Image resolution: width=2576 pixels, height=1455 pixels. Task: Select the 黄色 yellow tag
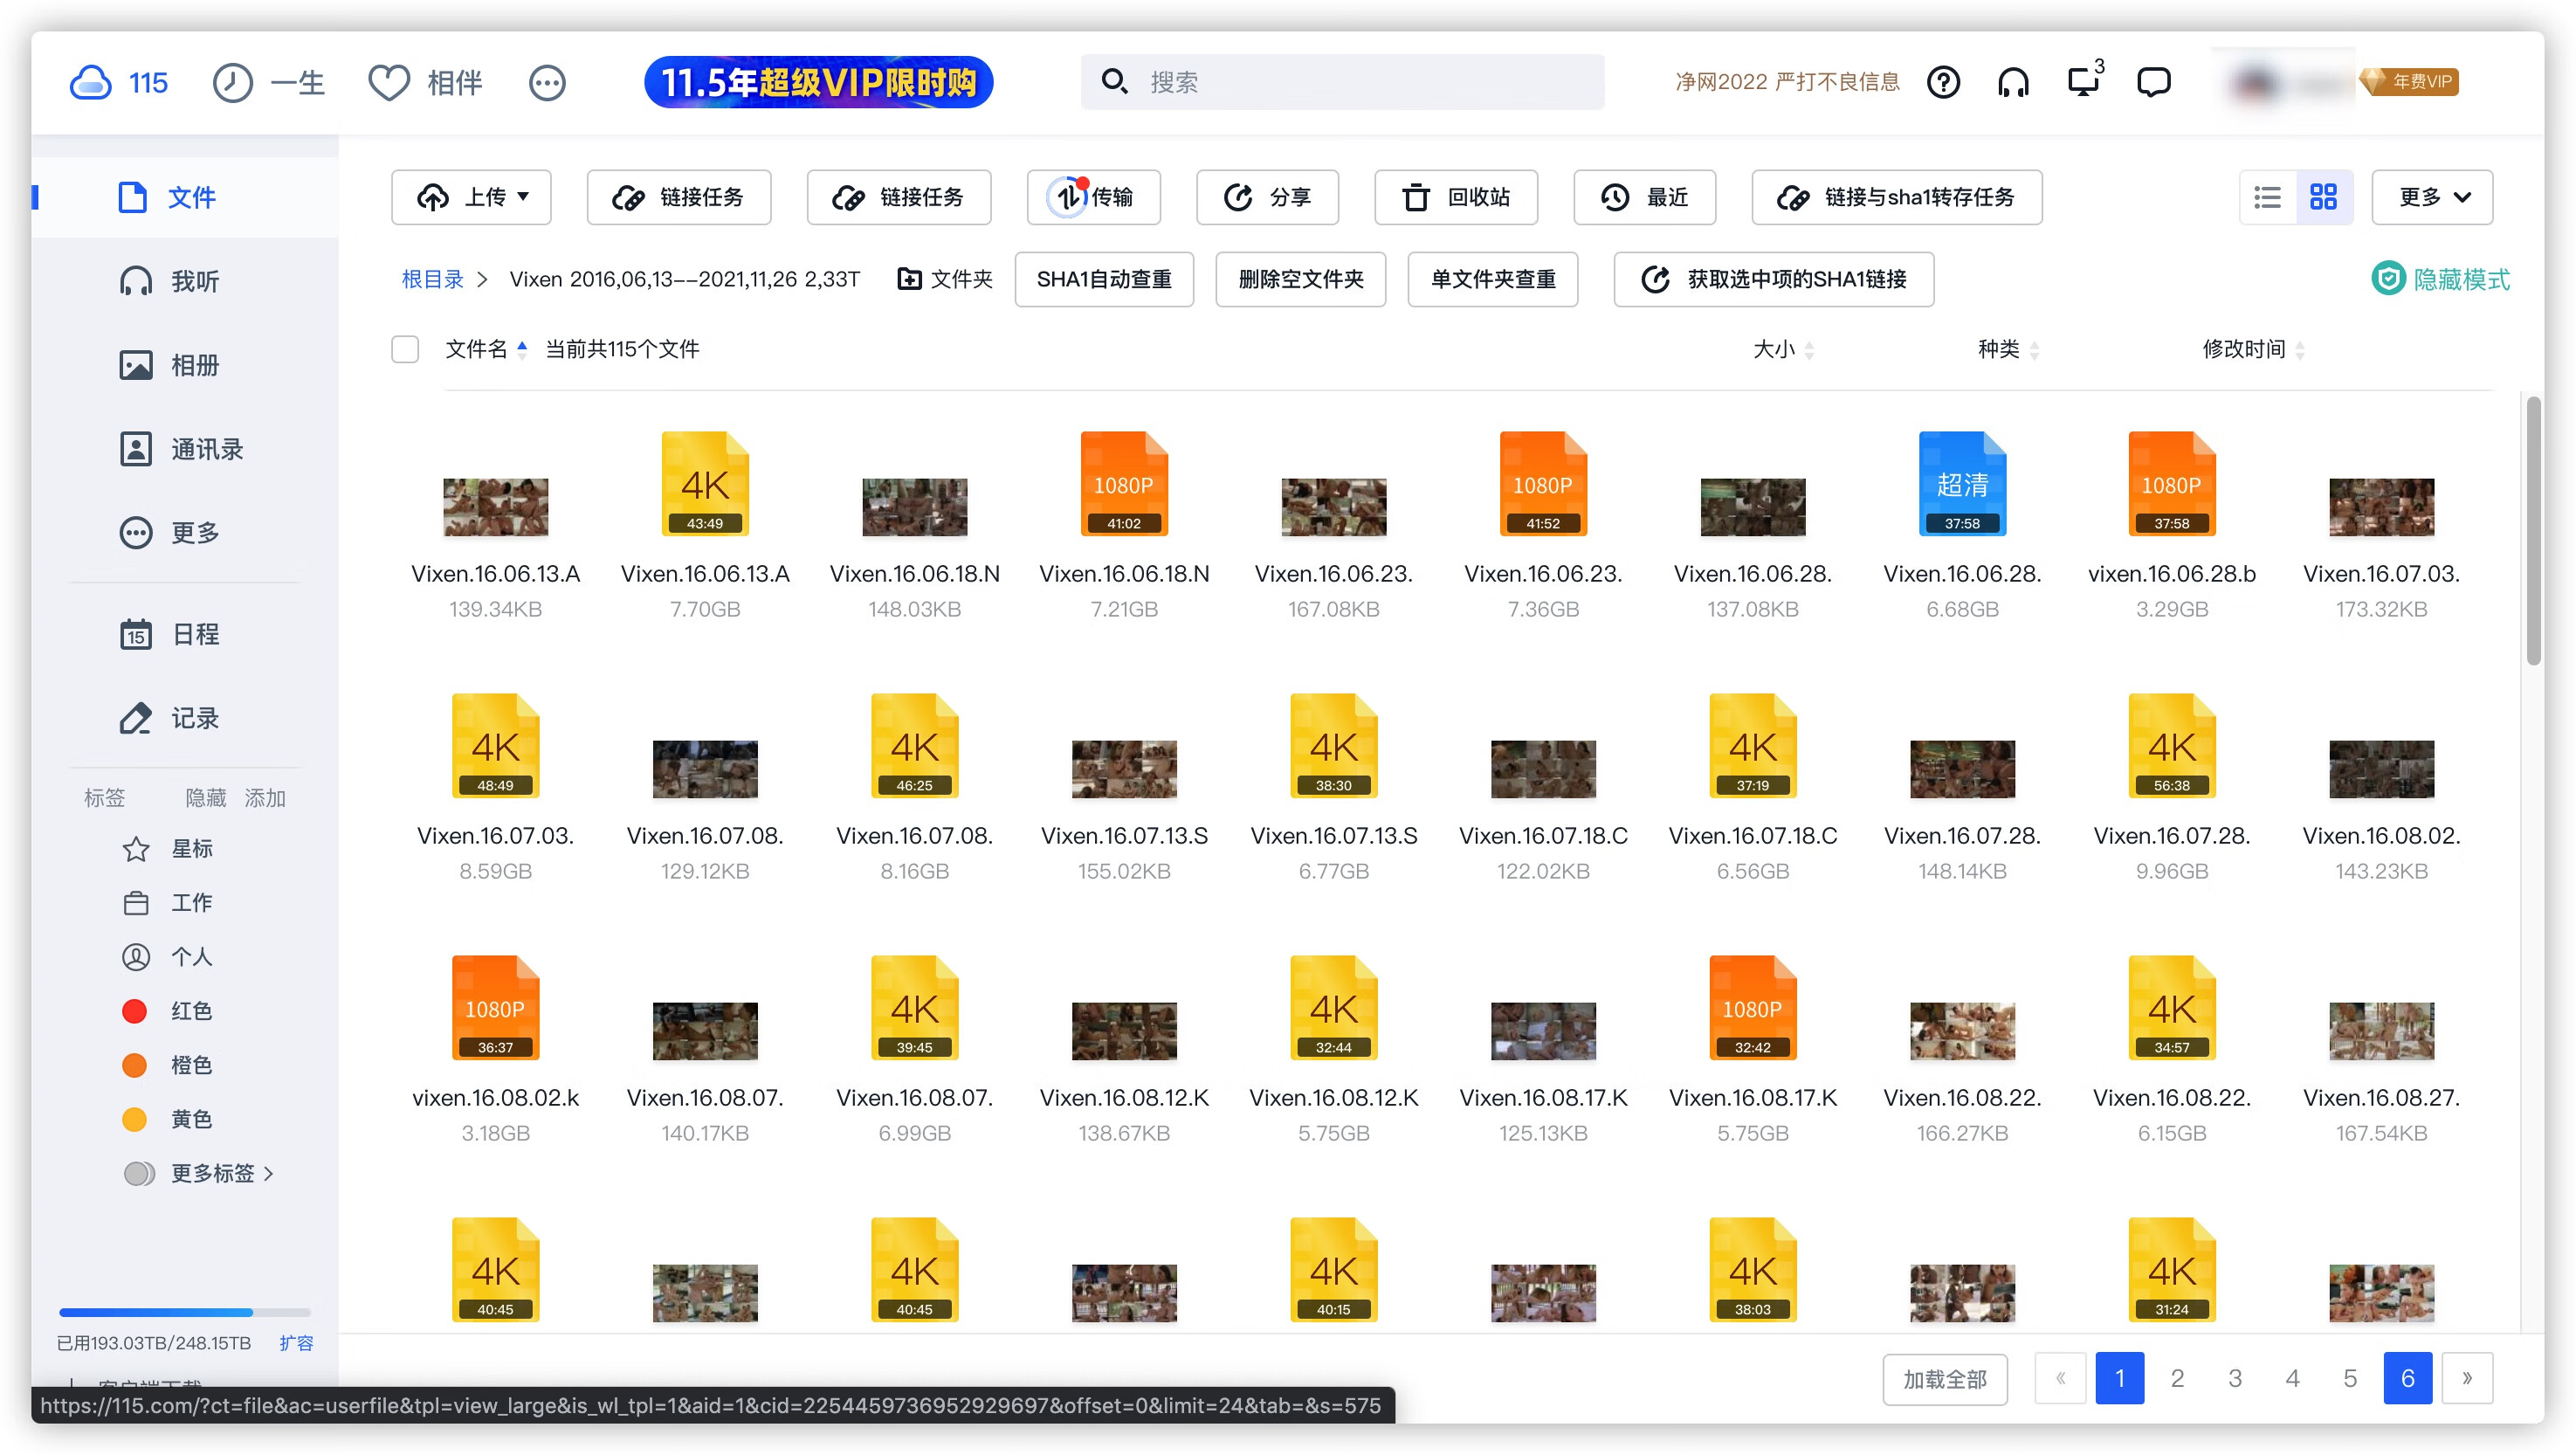tap(168, 1119)
